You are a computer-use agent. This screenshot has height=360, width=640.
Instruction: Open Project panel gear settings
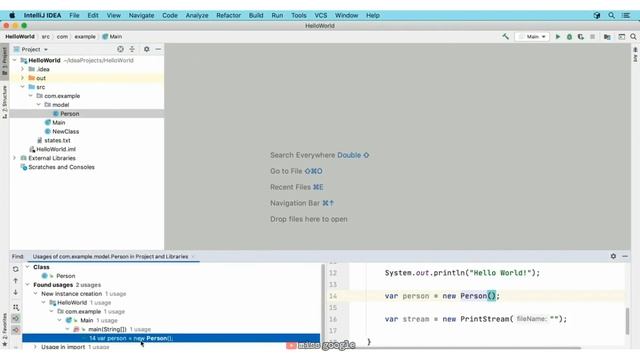147,49
